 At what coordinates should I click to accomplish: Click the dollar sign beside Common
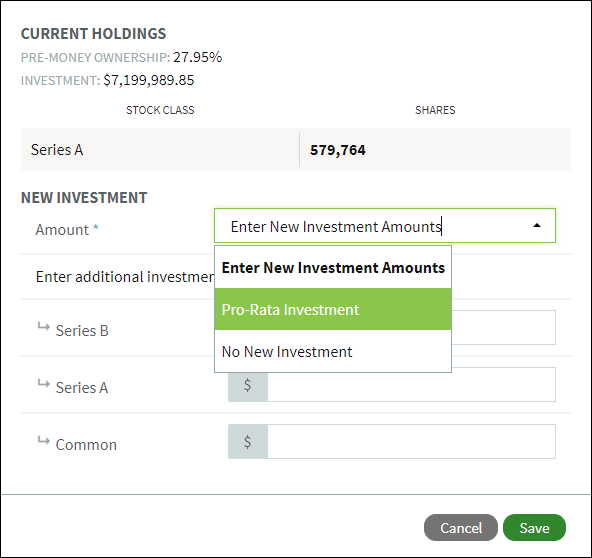click(248, 441)
